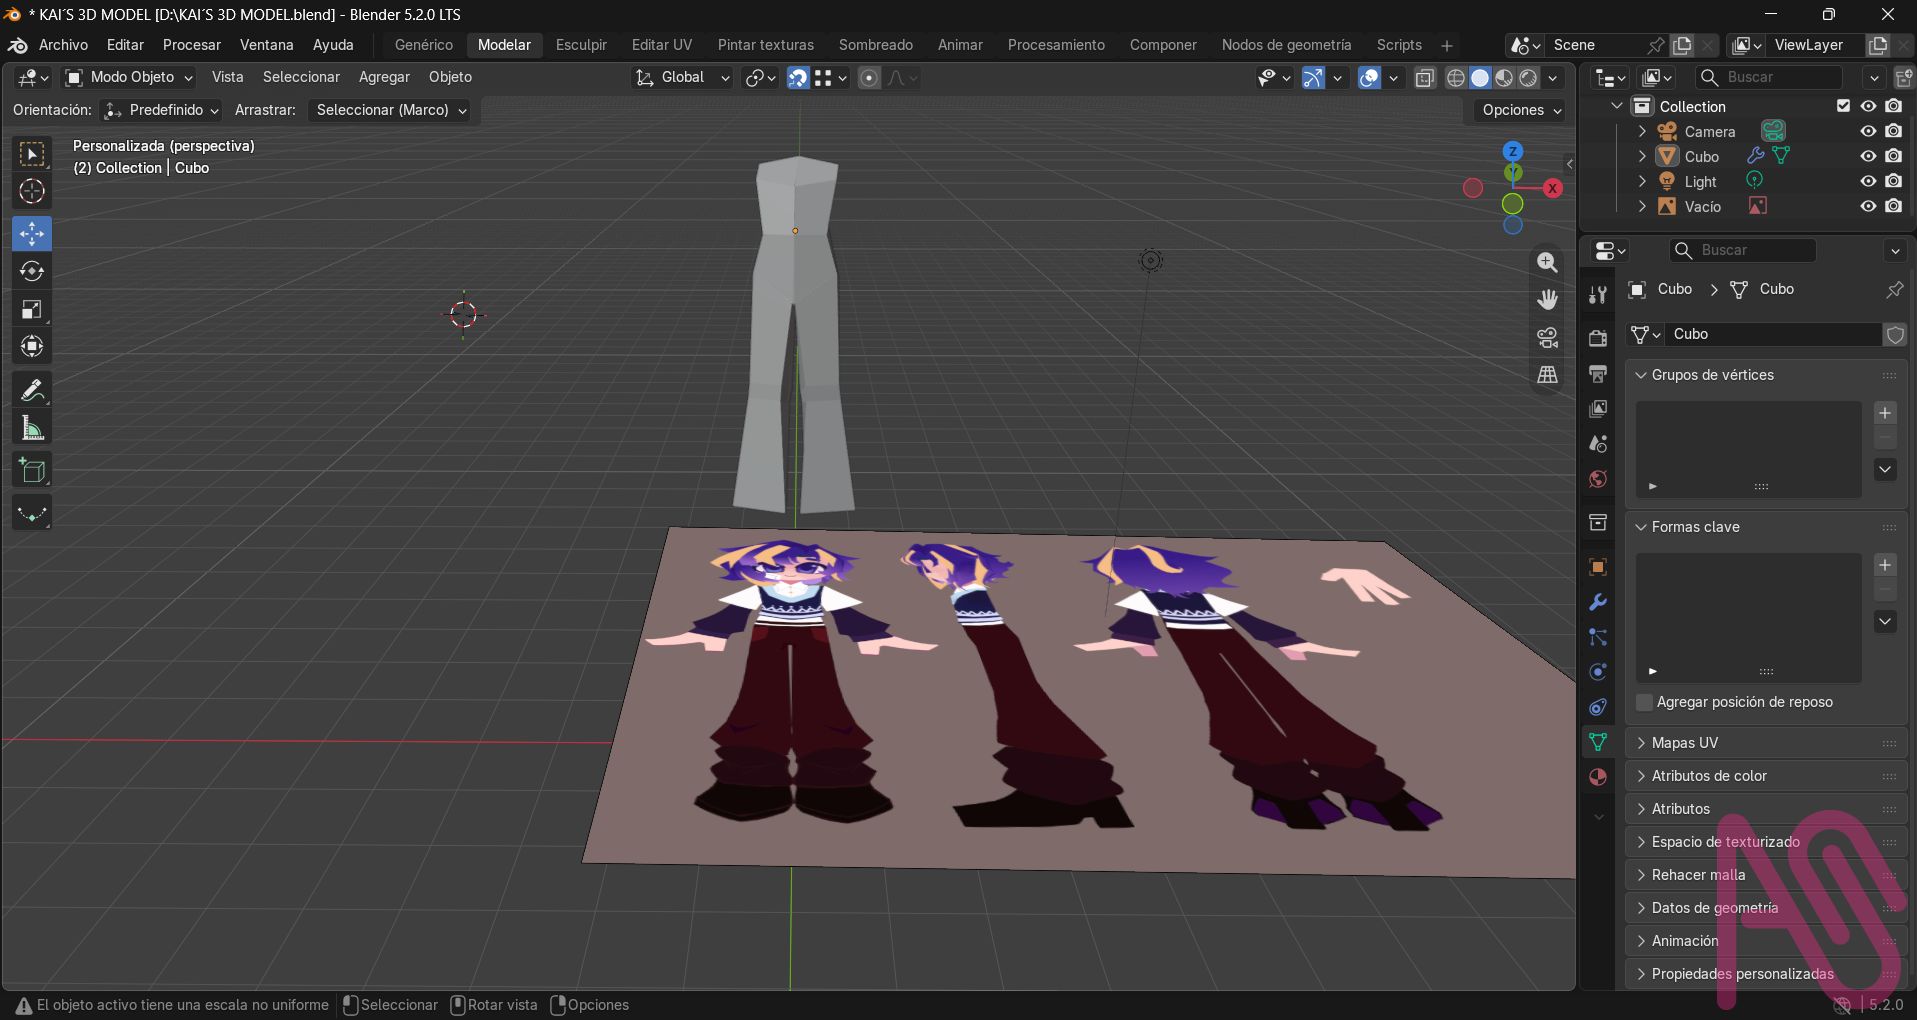Add a new workspace tab

point(1446,45)
